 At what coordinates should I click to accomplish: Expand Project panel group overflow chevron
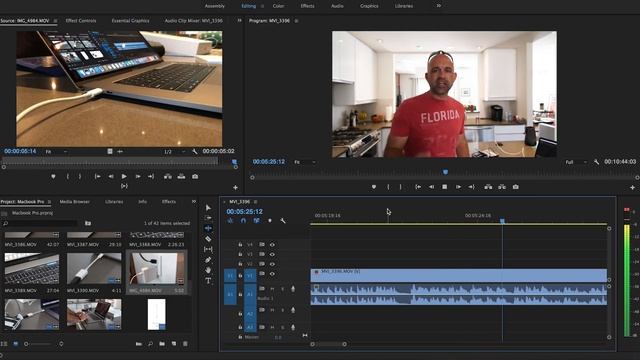(x=193, y=201)
